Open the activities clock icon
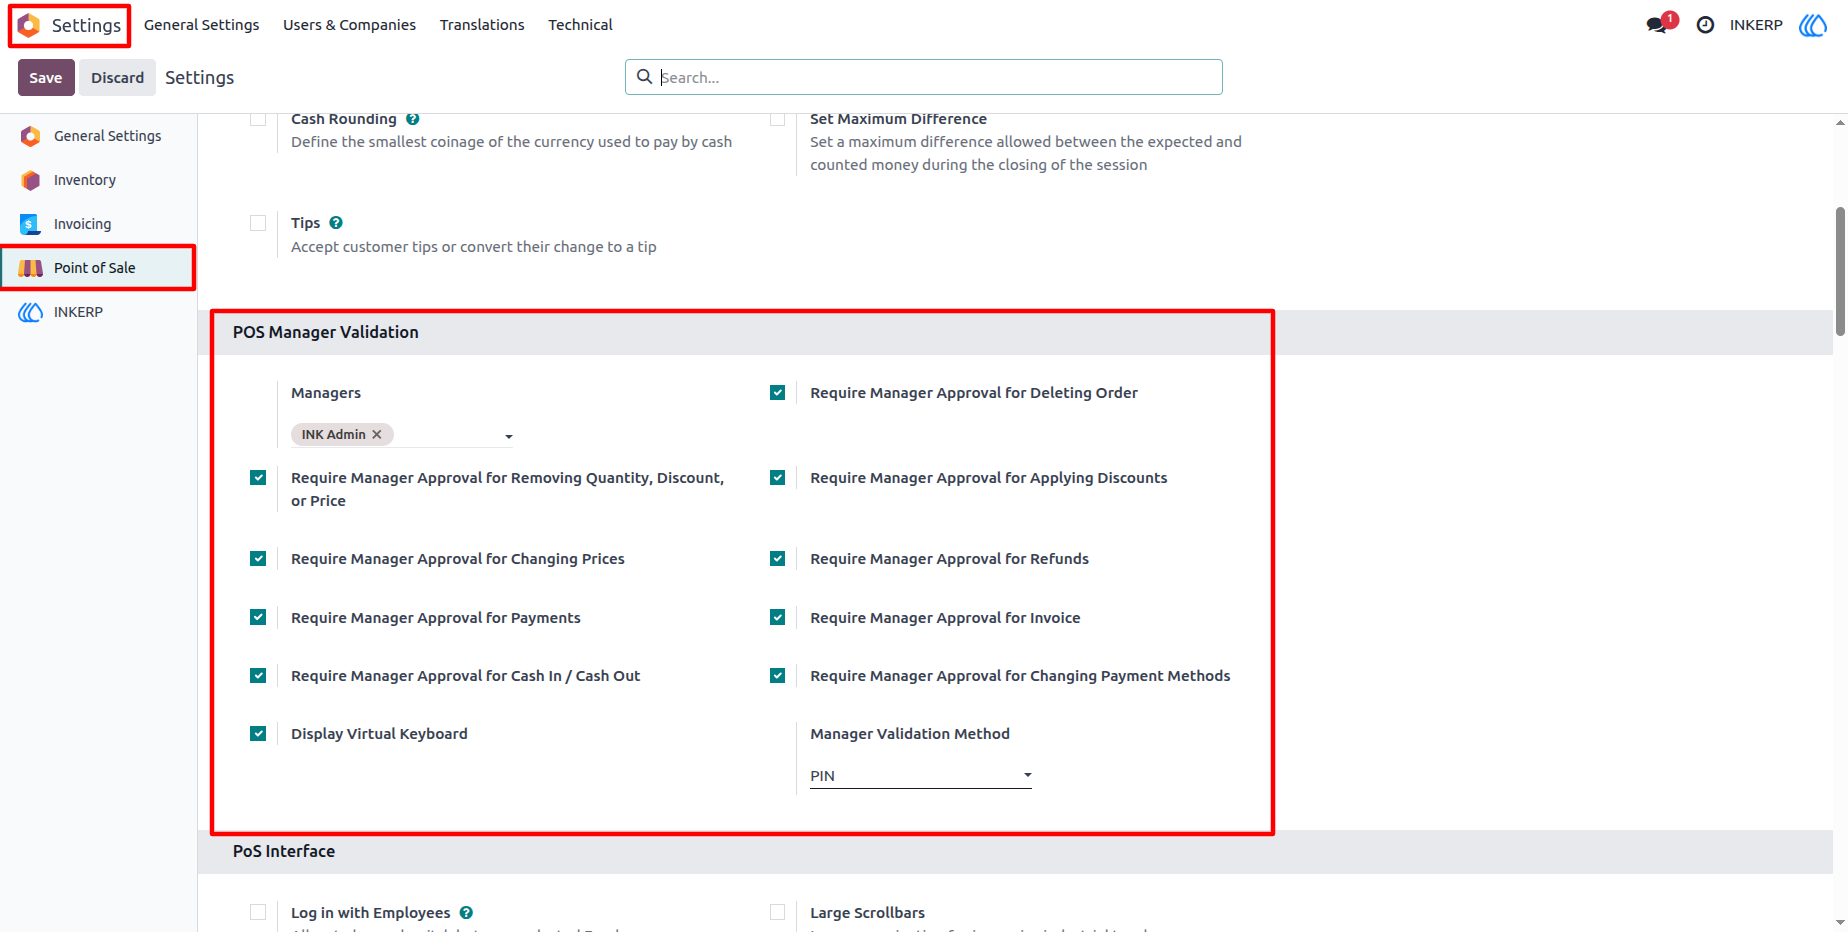The width and height of the screenshot is (1848, 932). [x=1705, y=25]
